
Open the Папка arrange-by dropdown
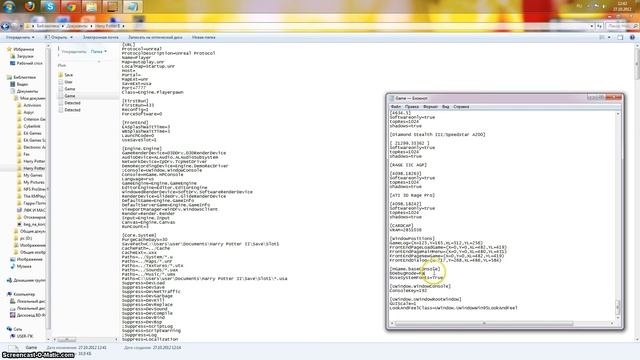[98, 51]
